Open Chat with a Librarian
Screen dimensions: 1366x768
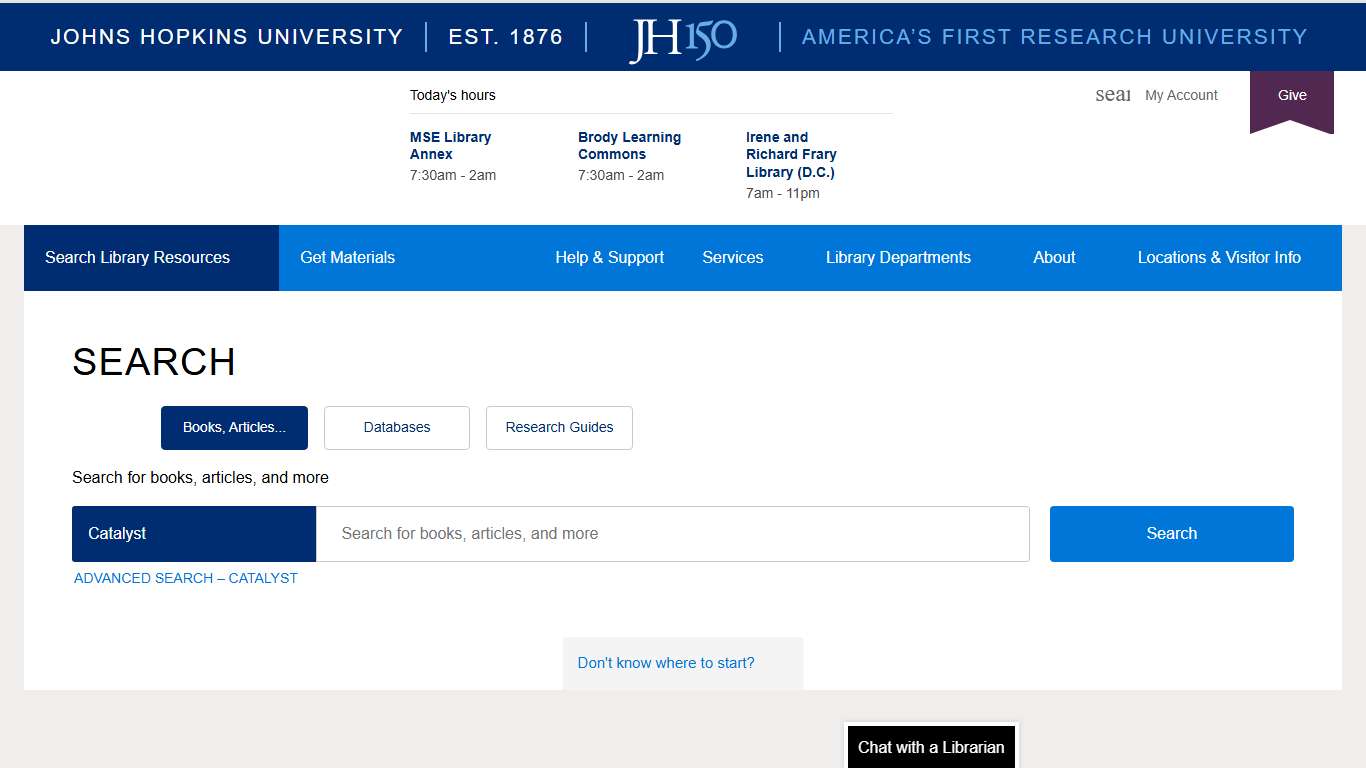pyautogui.click(x=930, y=747)
